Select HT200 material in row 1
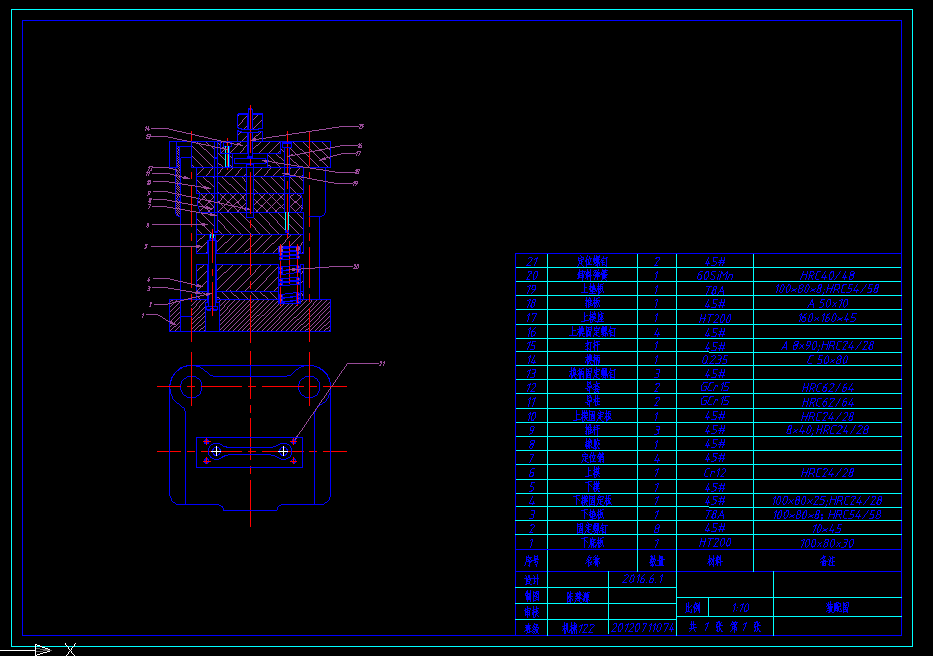Screen dimensions: 933x656 point(715,543)
